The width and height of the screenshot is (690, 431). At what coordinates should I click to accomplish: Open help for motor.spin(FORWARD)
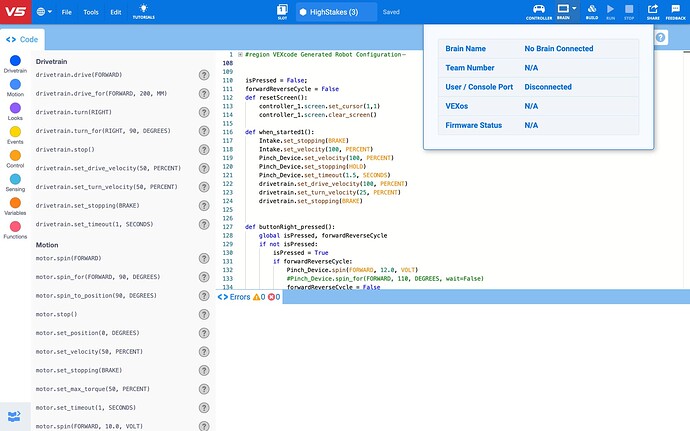[204, 258]
